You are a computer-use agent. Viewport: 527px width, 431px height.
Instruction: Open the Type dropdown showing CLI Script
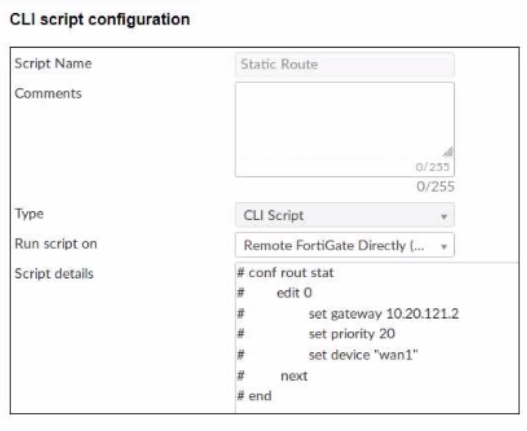(x=345, y=215)
